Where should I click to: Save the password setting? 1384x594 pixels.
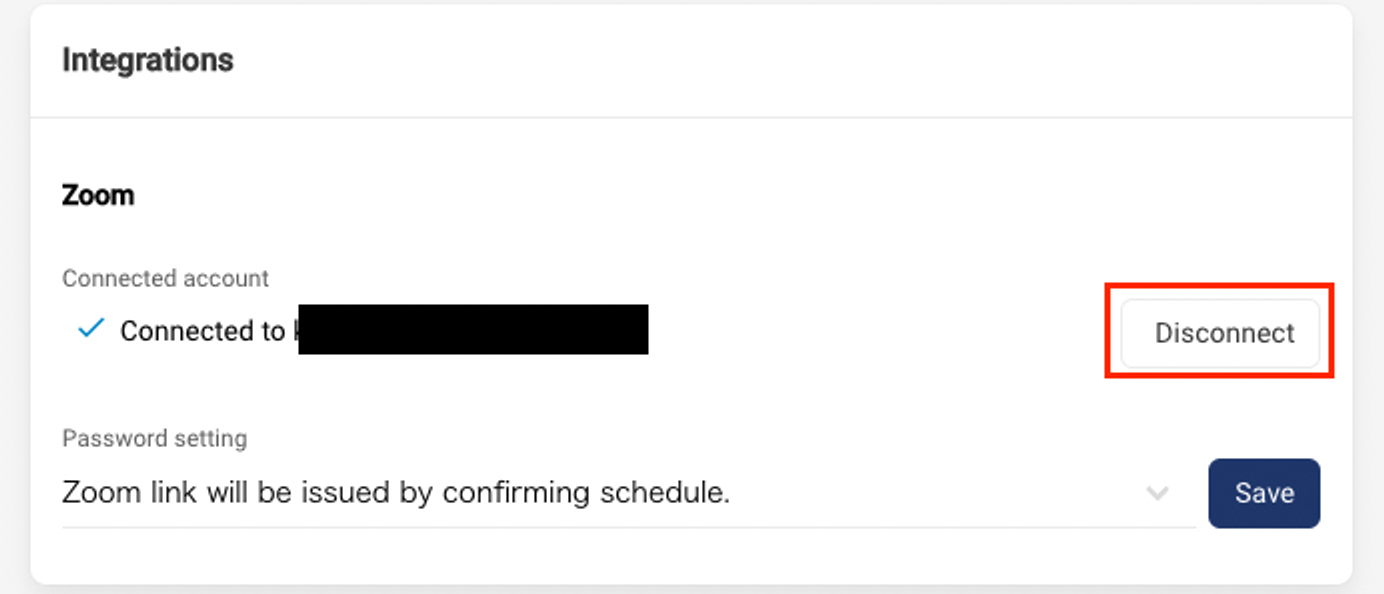(1264, 493)
